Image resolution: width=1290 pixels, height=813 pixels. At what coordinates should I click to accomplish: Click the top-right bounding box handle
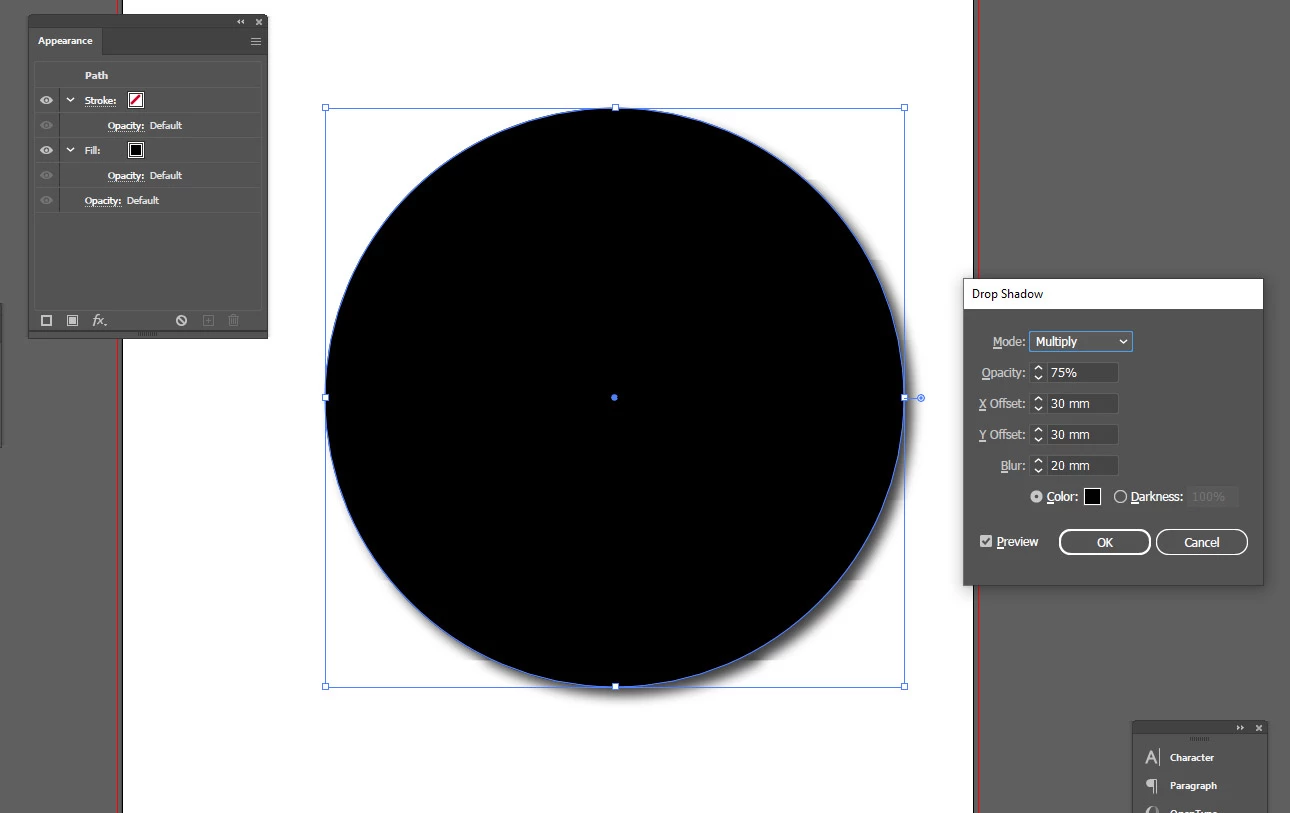click(x=904, y=107)
